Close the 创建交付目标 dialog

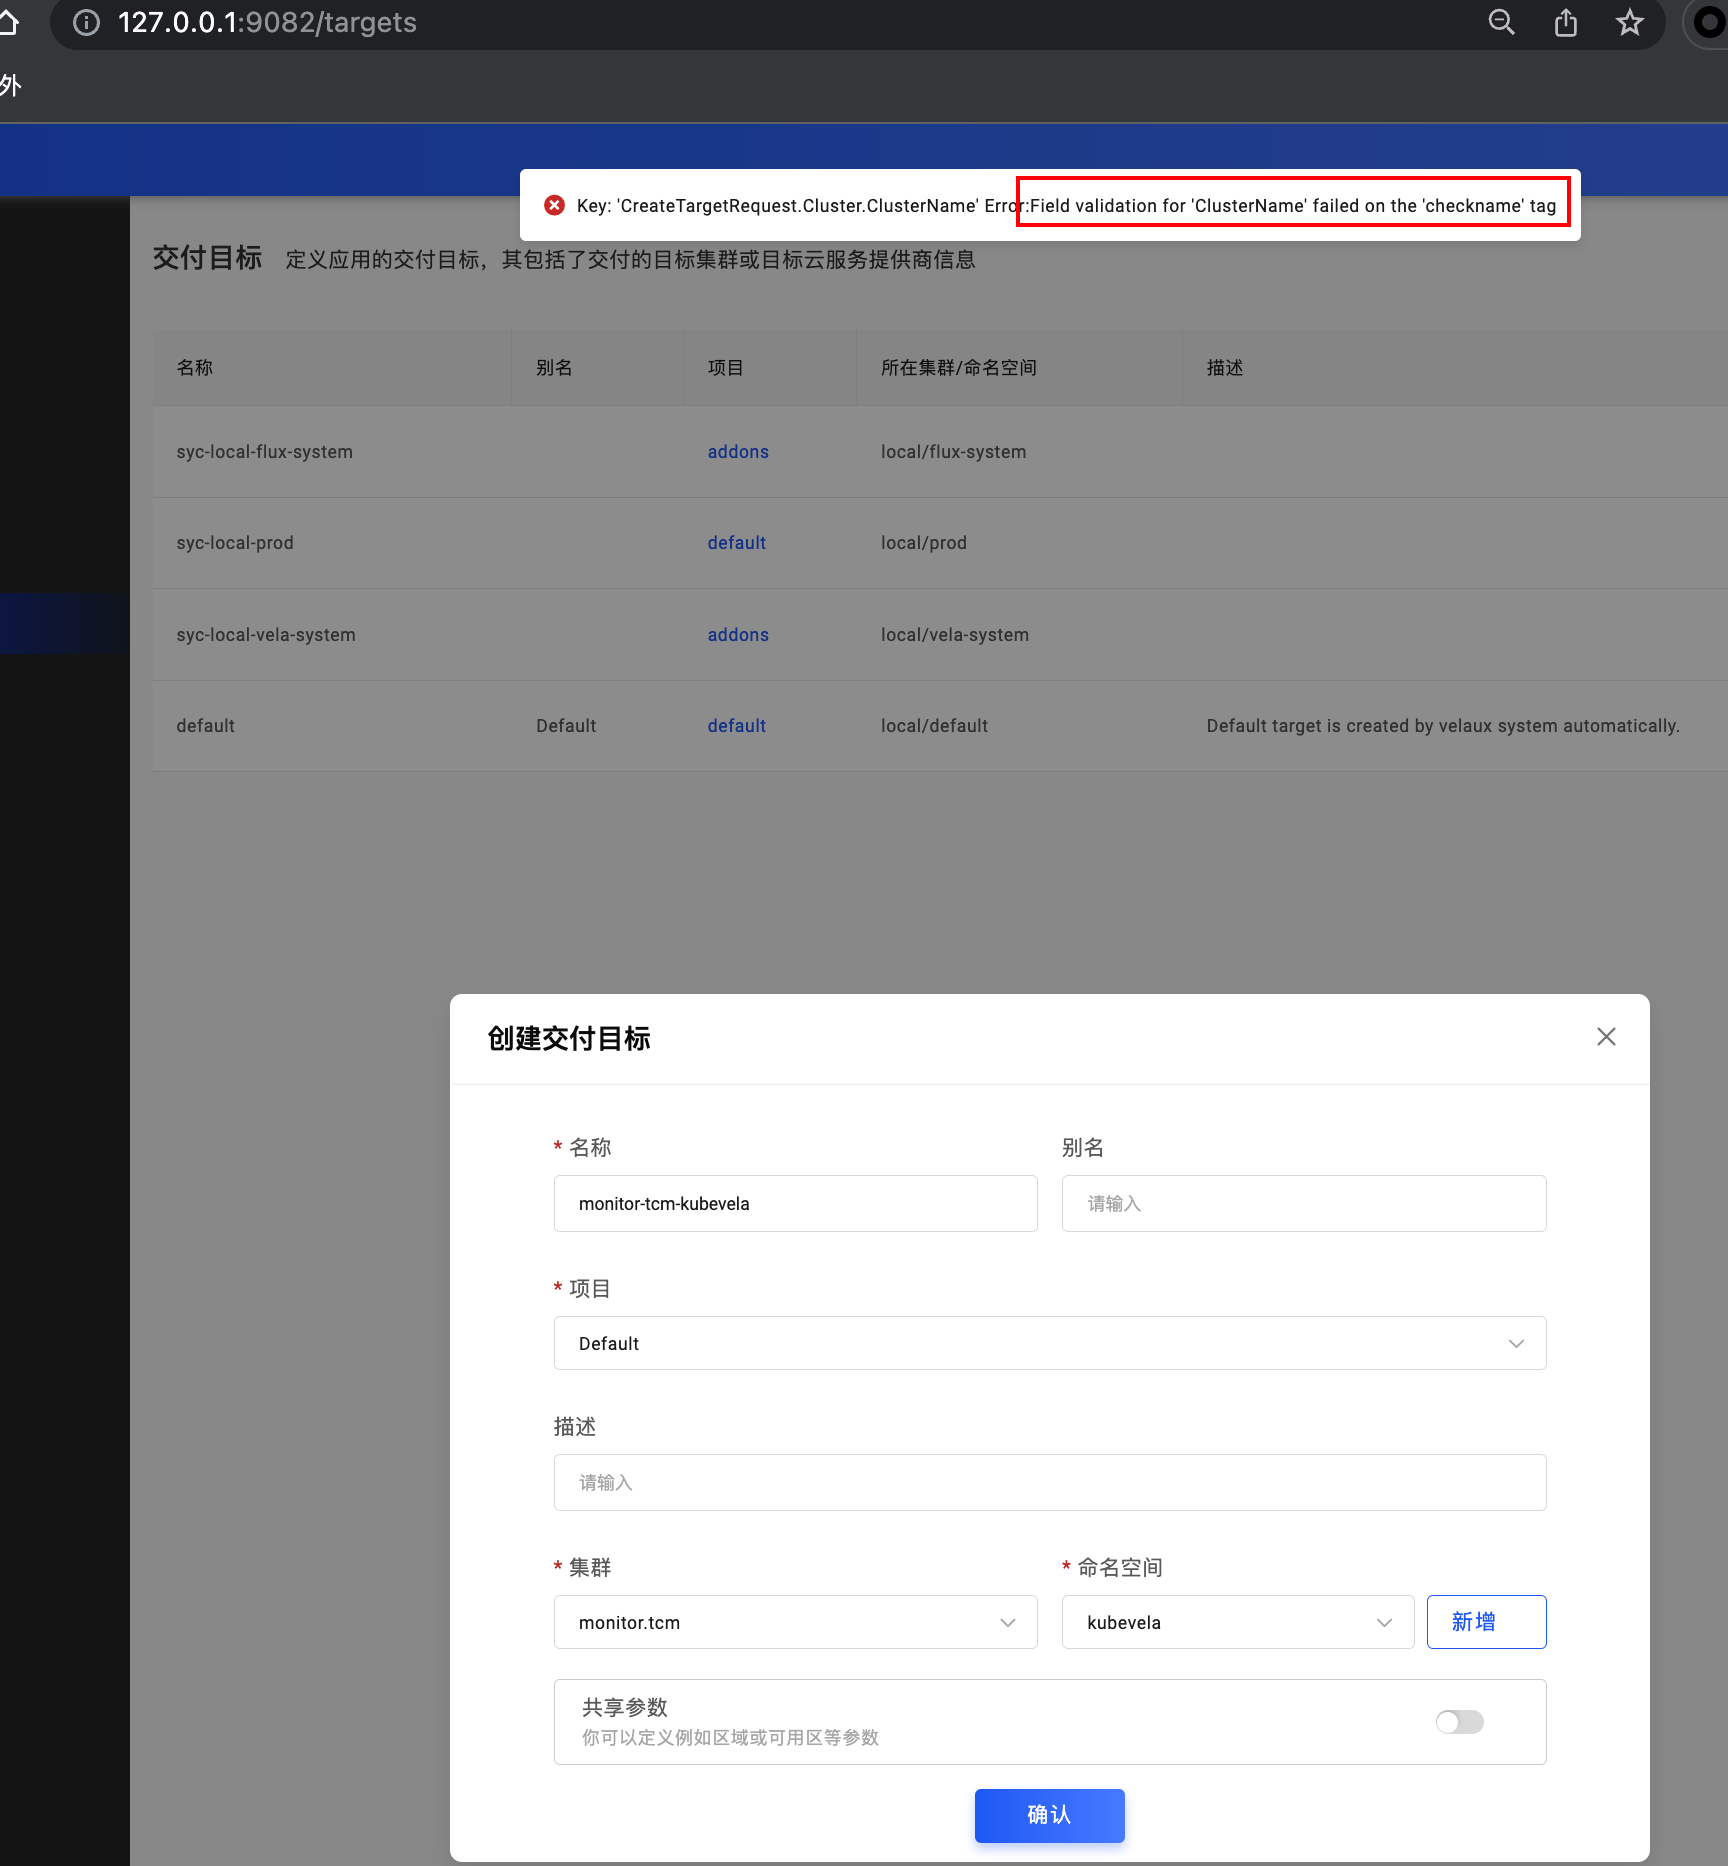tap(1606, 1037)
